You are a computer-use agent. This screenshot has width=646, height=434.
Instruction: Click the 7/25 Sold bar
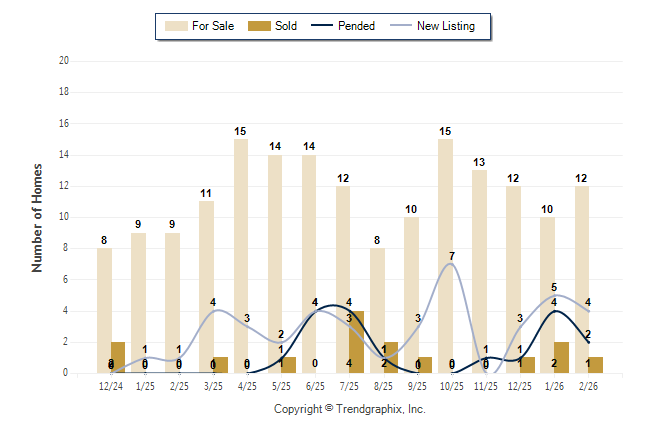click(357, 342)
